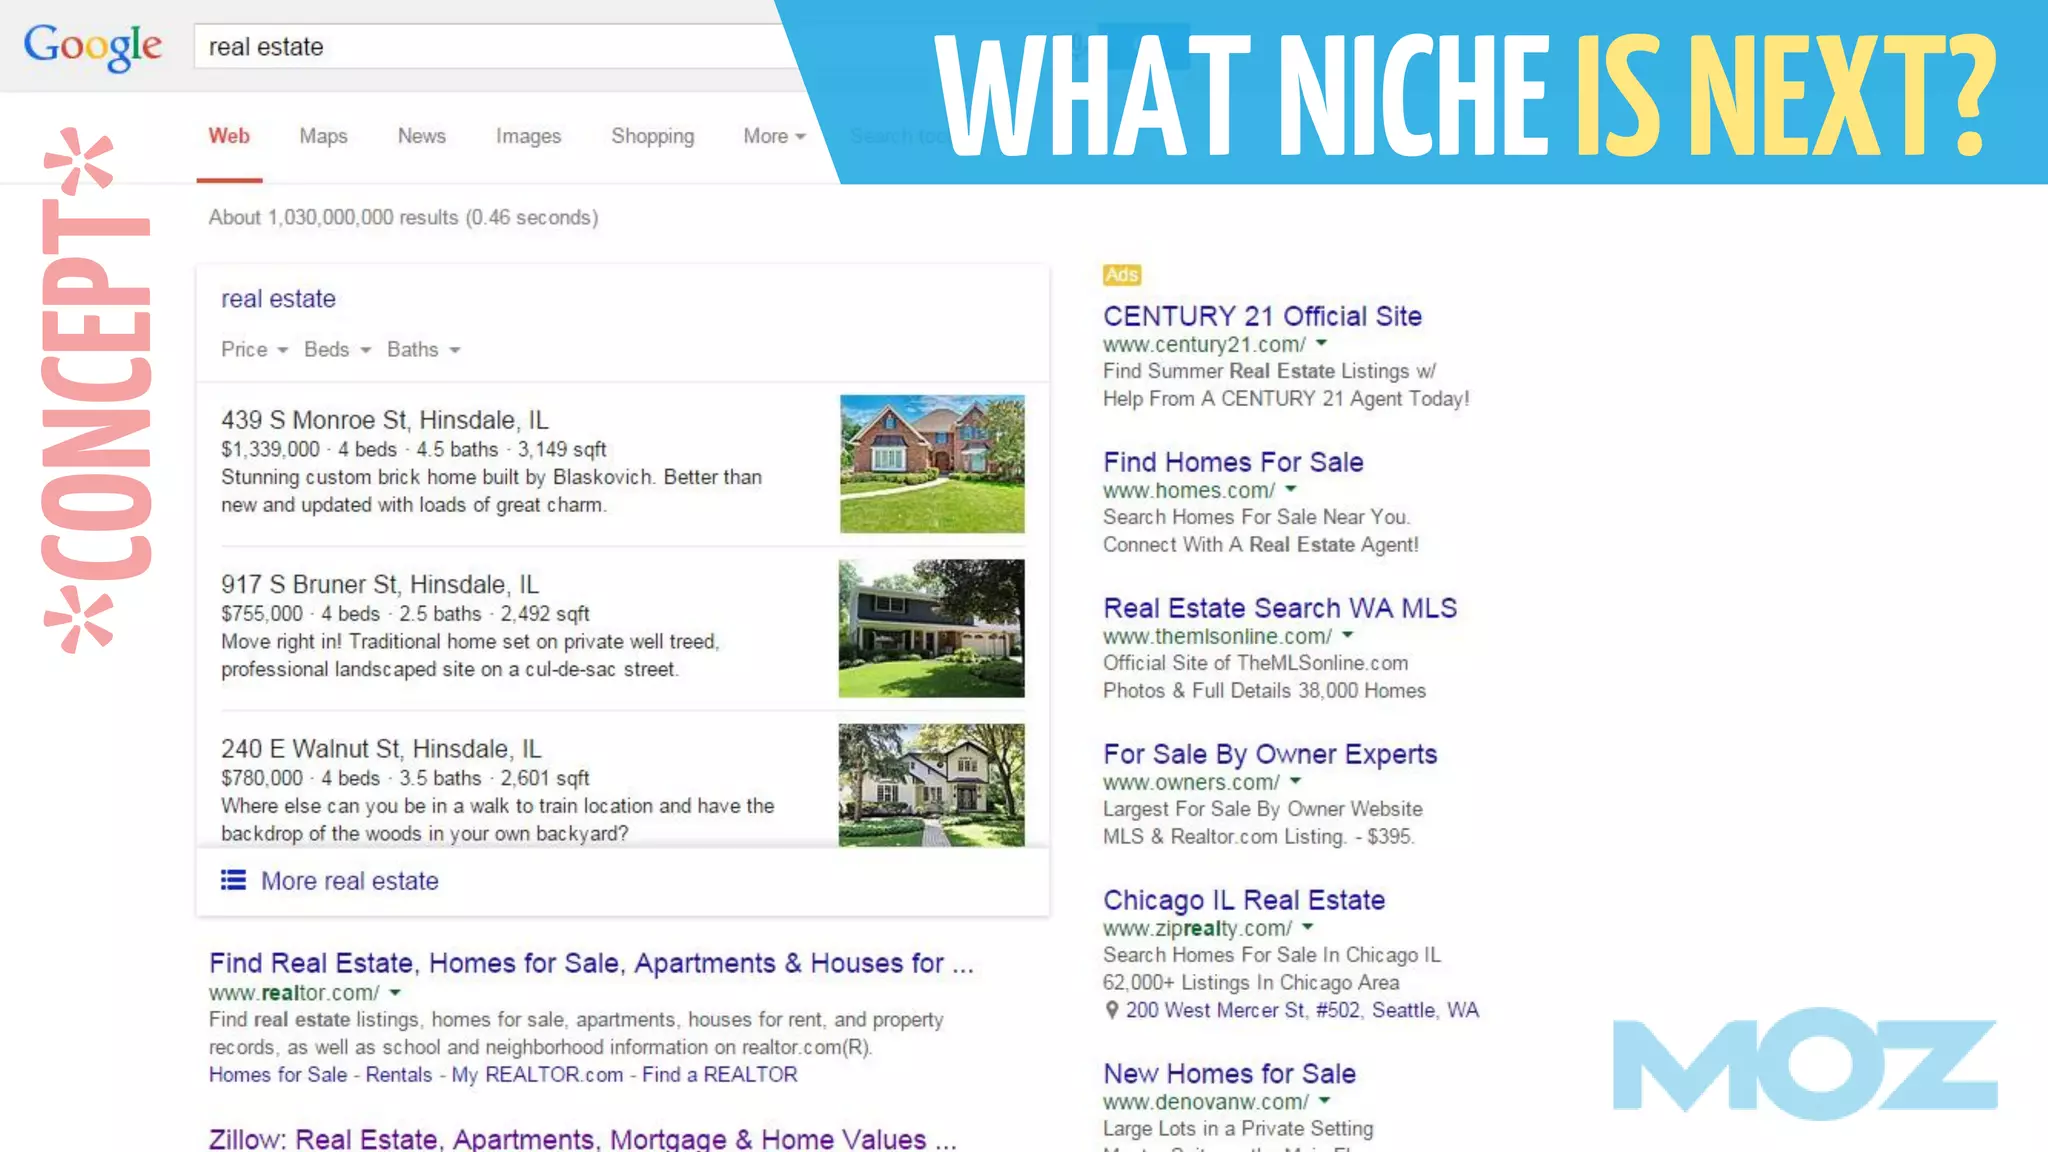This screenshot has height=1152, width=2048.
Task: Open the Find Homes For Sale ad
Action: pos(1233,462)
